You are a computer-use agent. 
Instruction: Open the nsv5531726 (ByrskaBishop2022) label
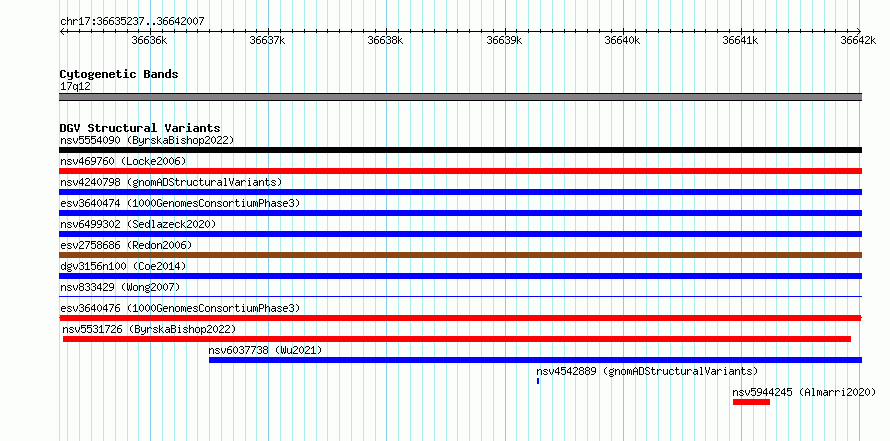(149, 329)
